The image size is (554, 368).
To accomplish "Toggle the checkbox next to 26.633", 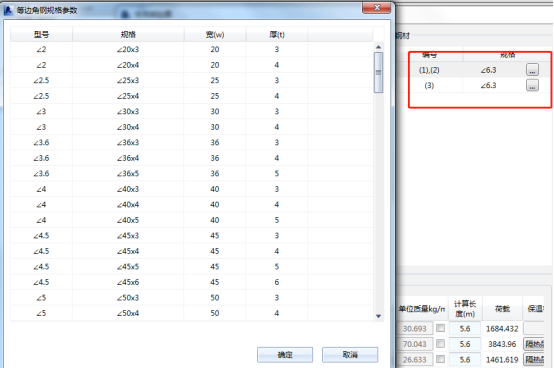I will (440, 359).
